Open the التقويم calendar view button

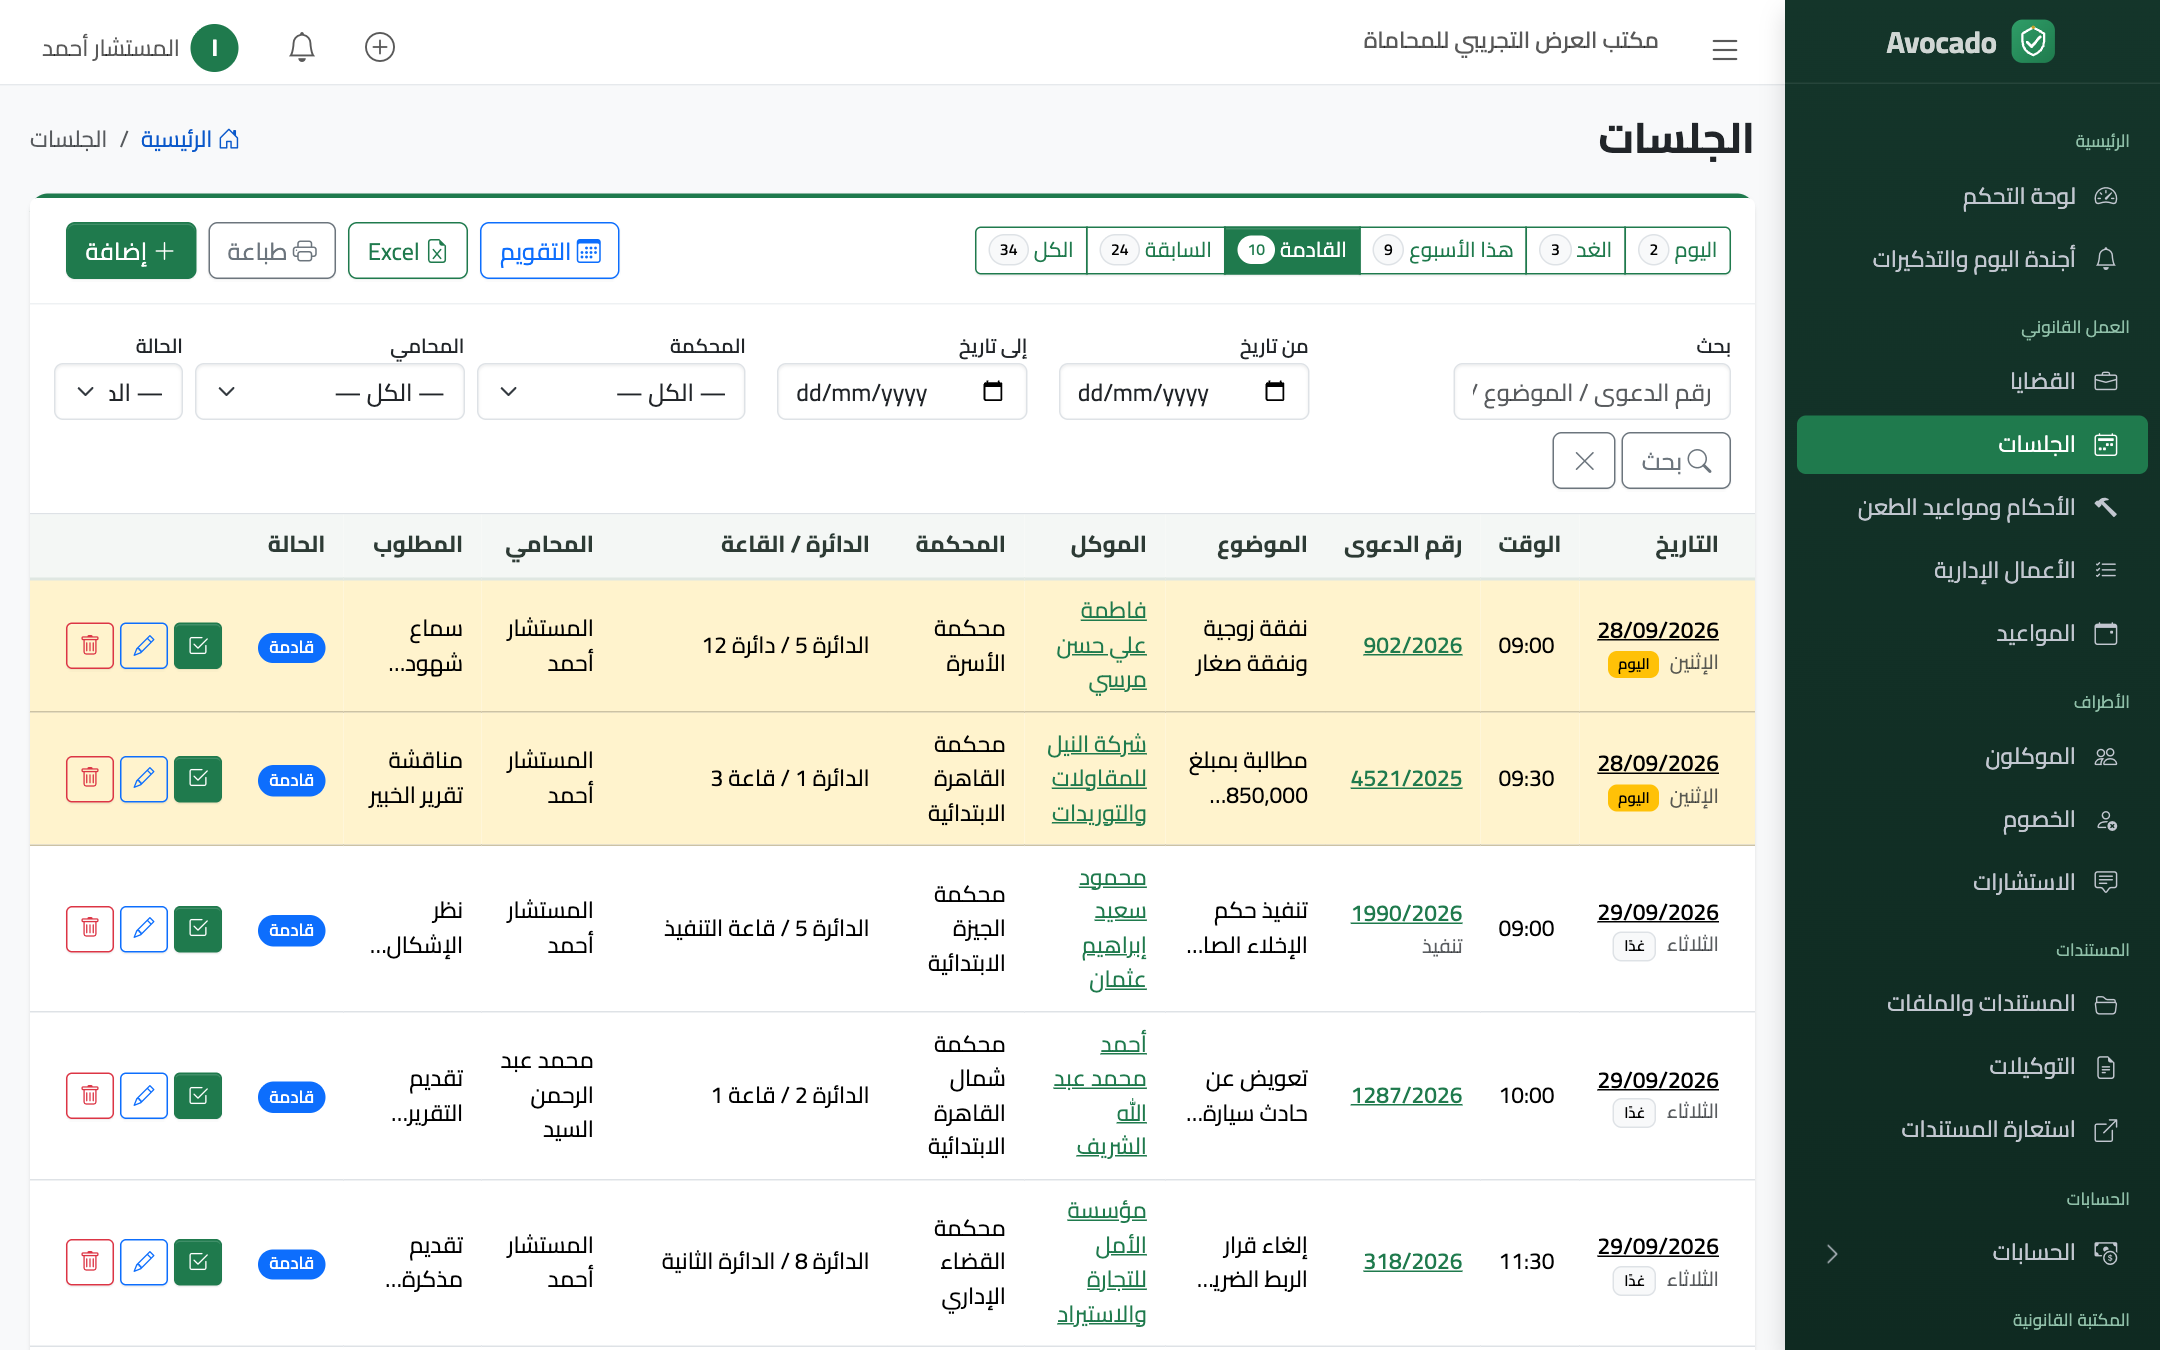(x=550, y=251)
